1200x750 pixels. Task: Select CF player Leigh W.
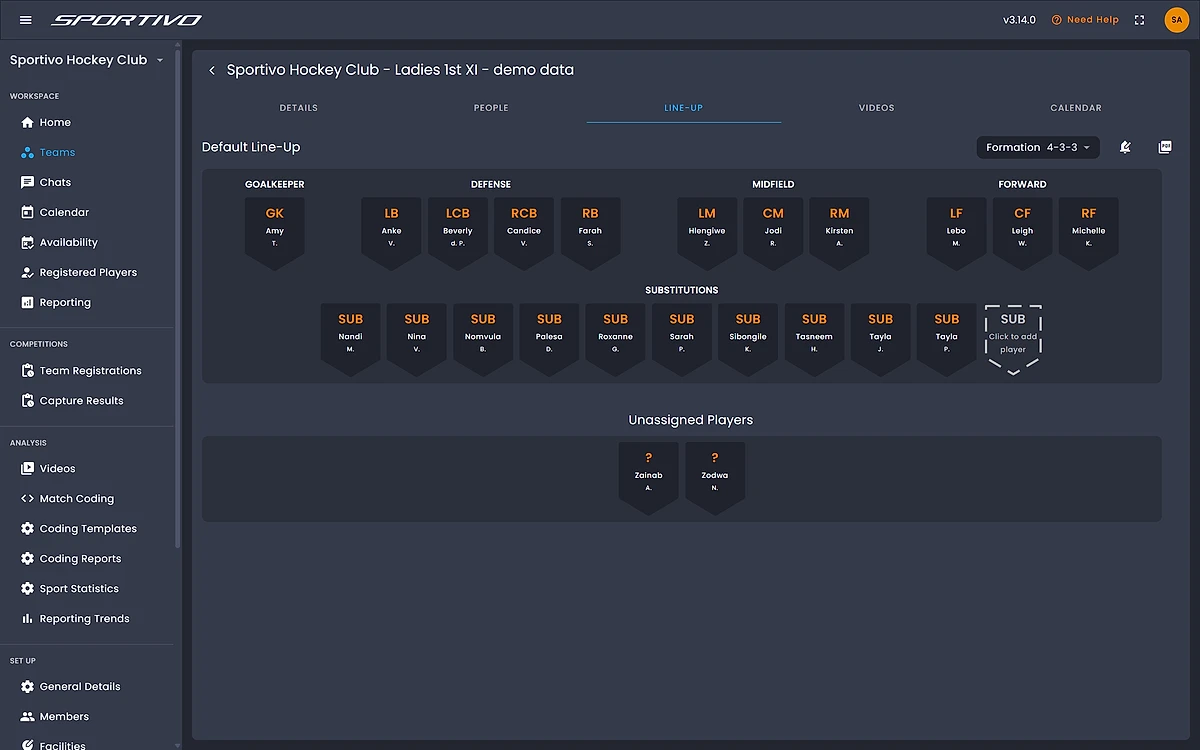point(1022,232)
